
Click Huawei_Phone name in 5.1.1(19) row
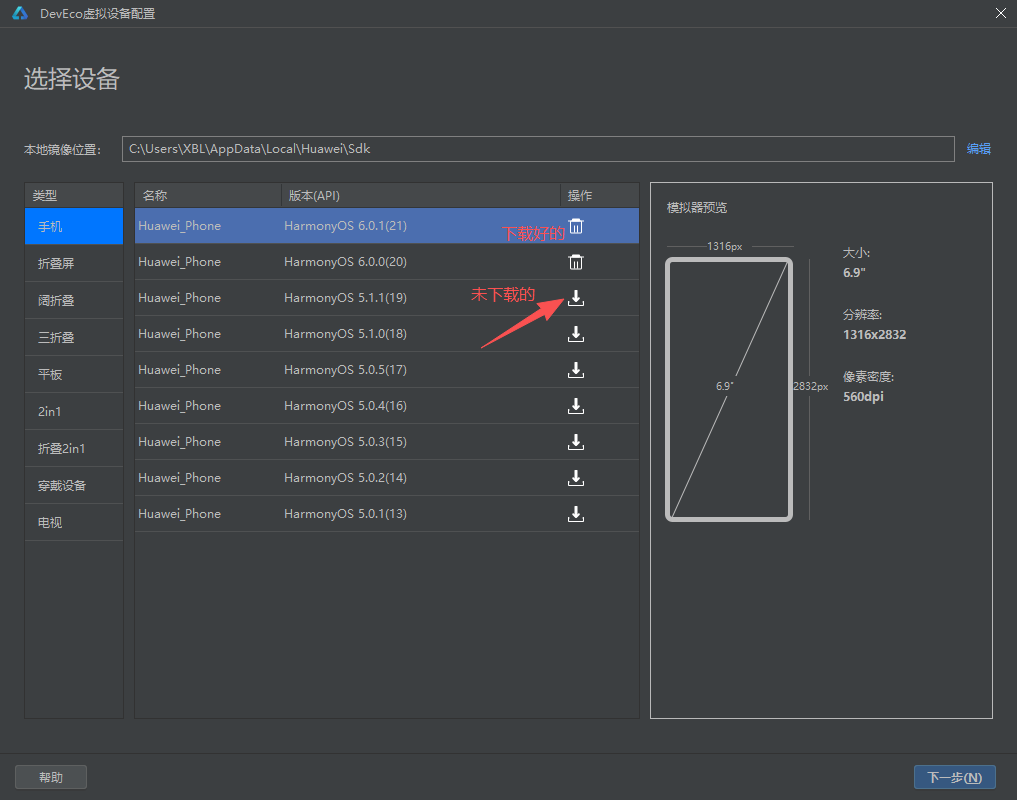(x=180, y=298)
